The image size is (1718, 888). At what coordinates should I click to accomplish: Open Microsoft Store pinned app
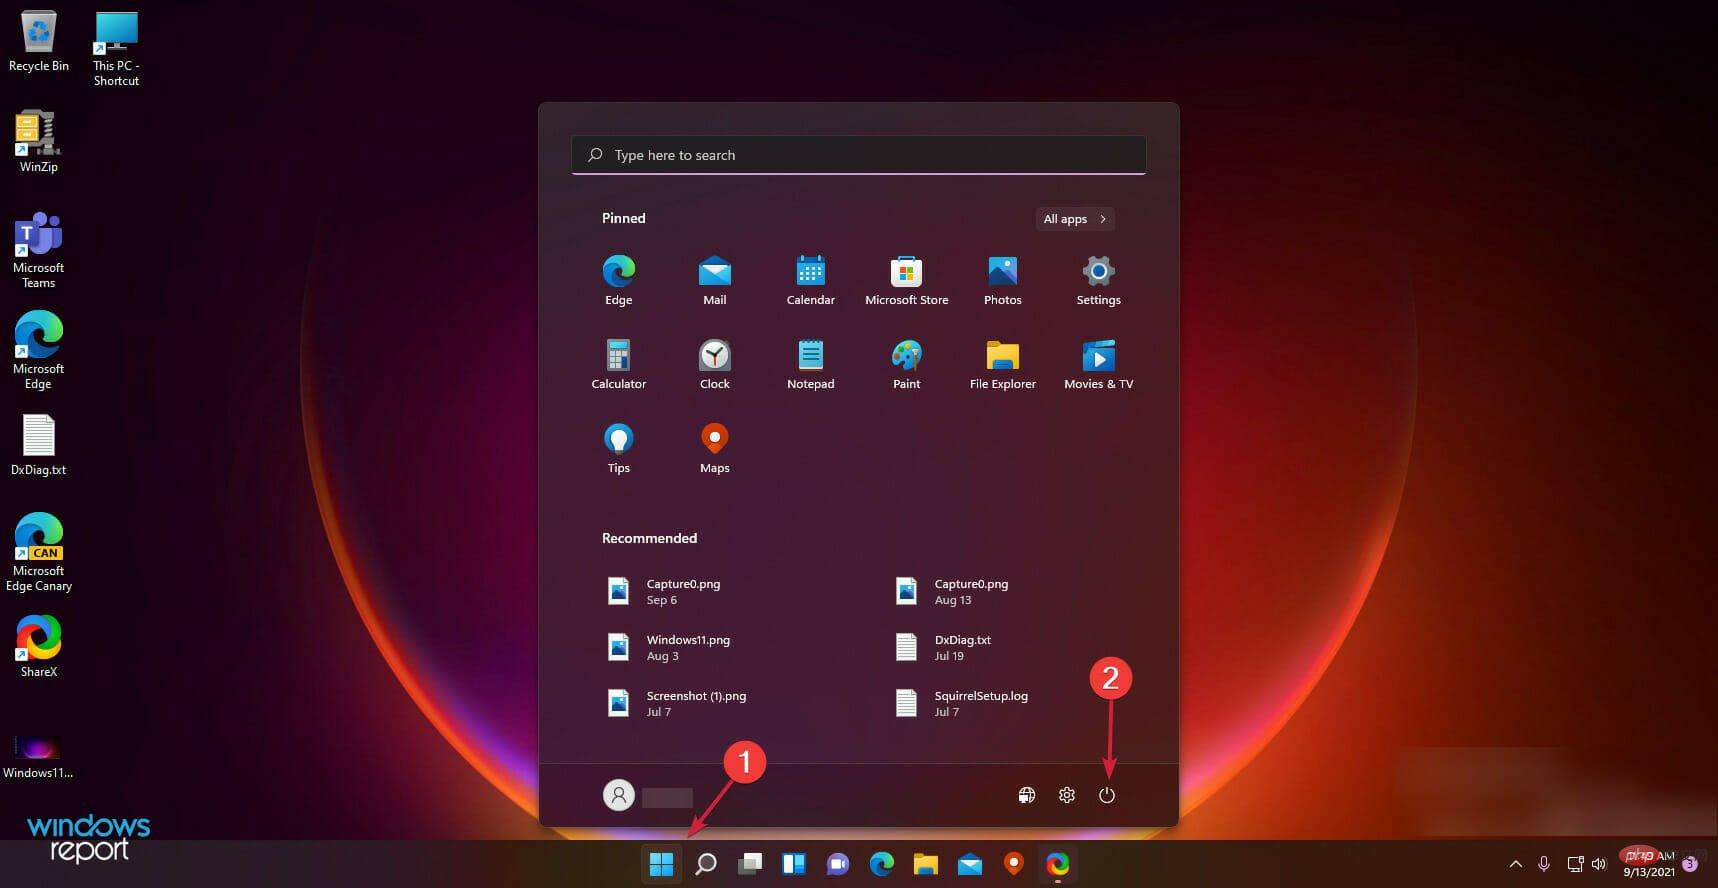coord(906,281)
